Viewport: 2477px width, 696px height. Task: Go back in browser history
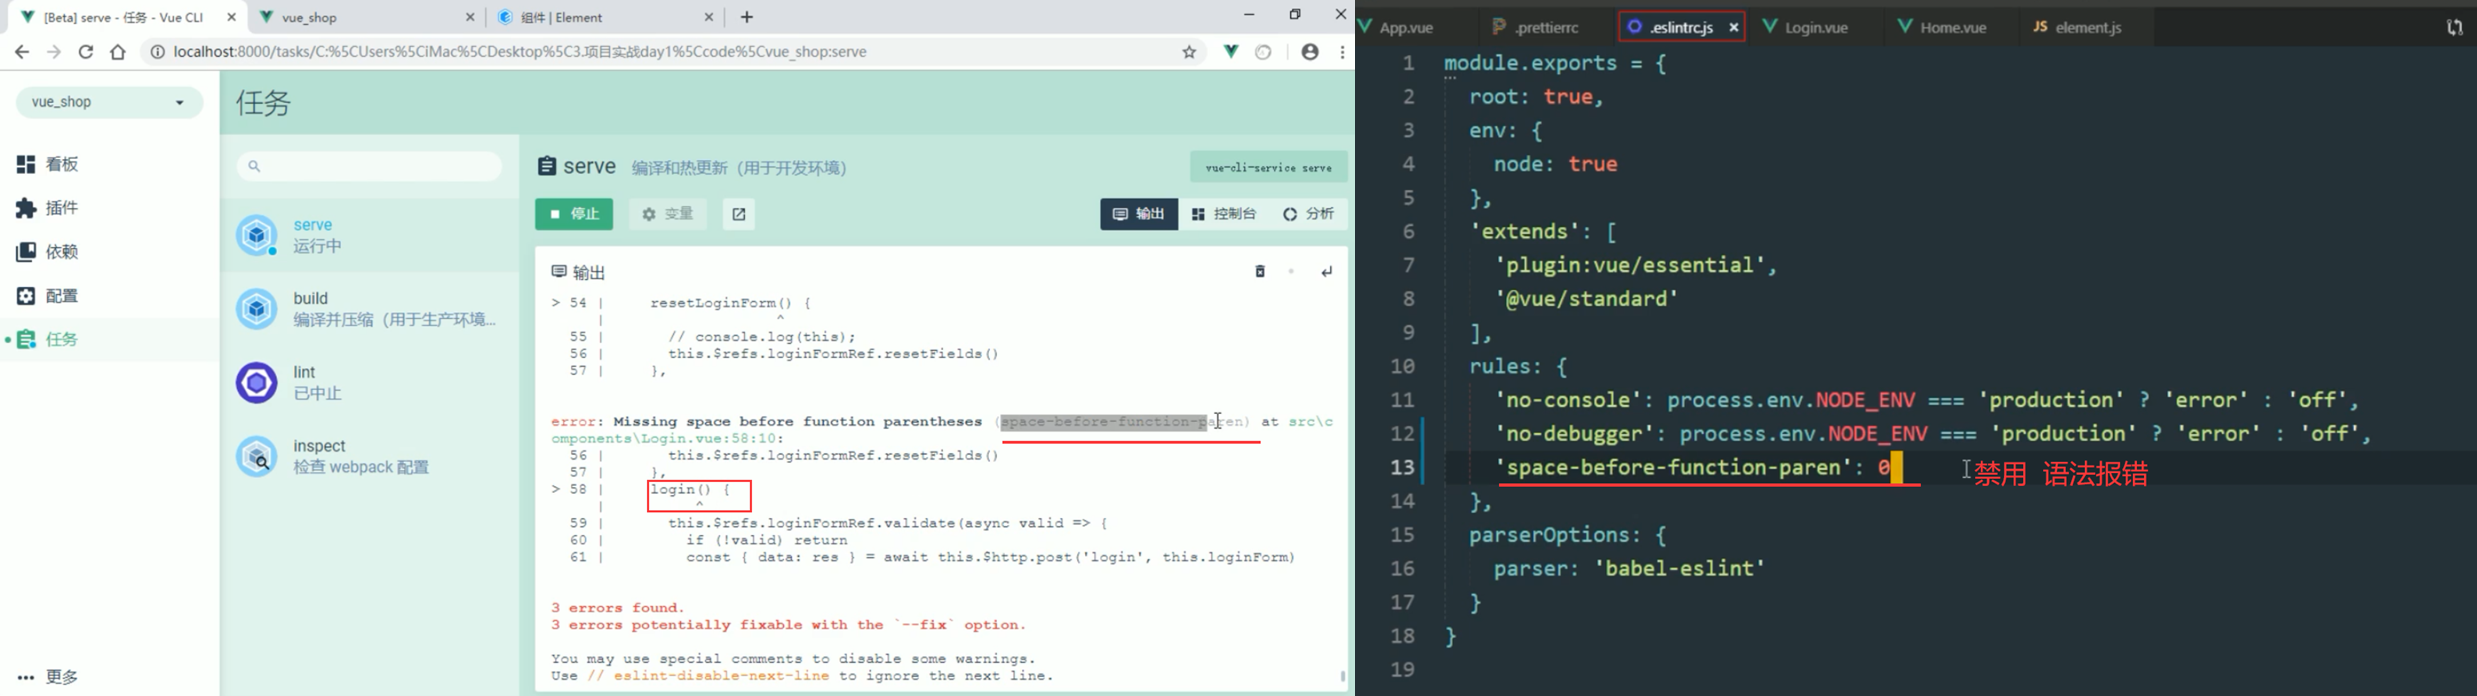tap(22, 52)
